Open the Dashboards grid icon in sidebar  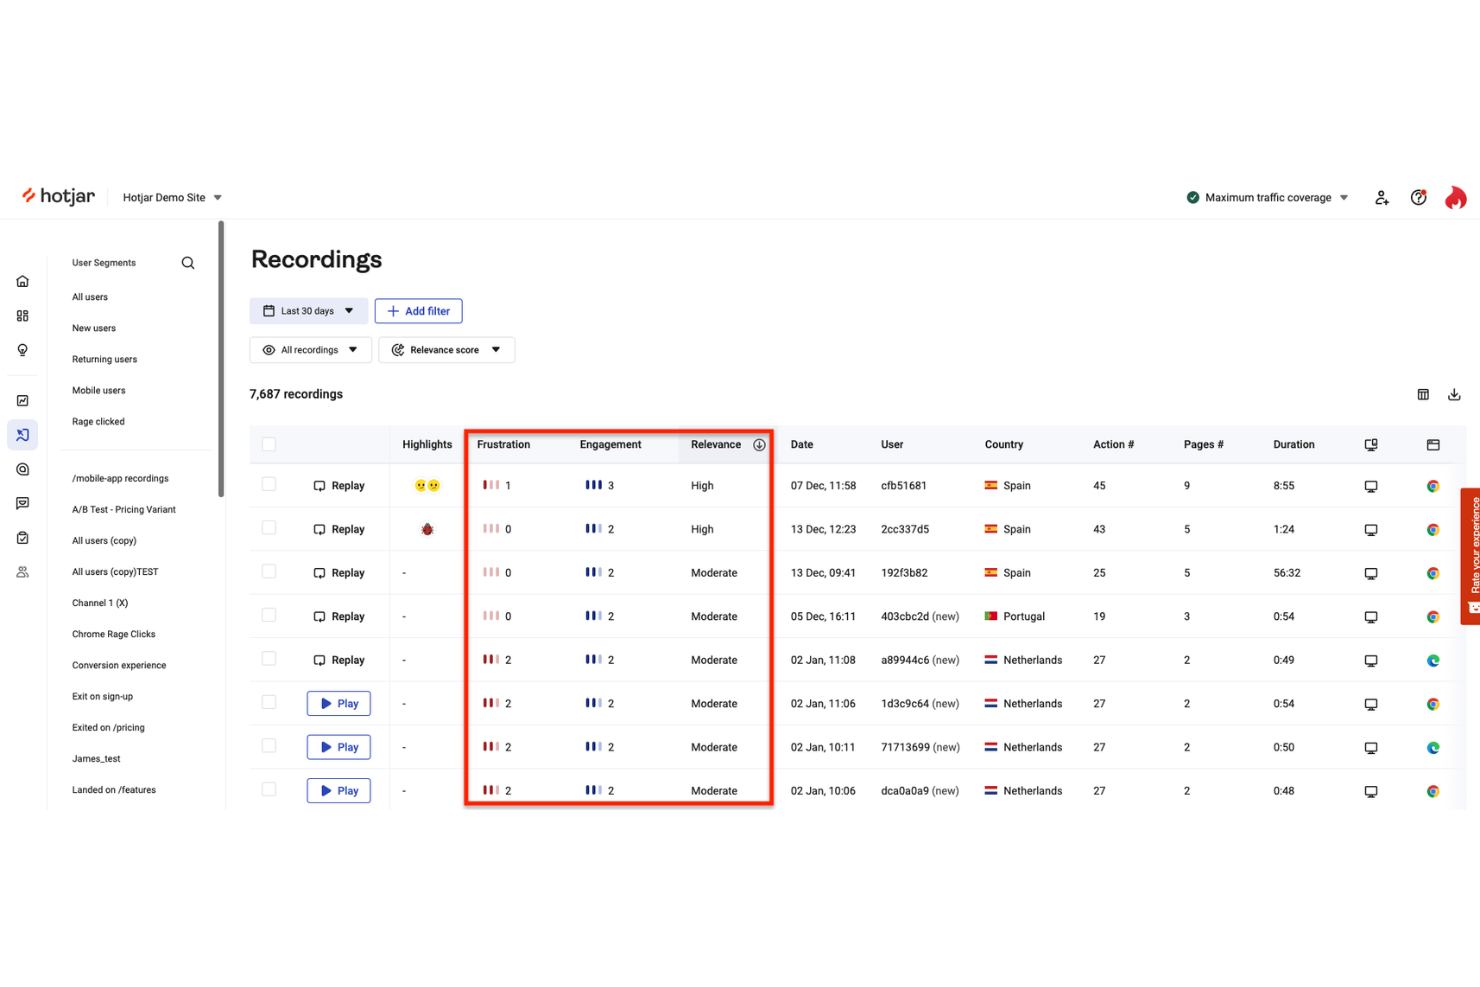[x=23, y=316]
